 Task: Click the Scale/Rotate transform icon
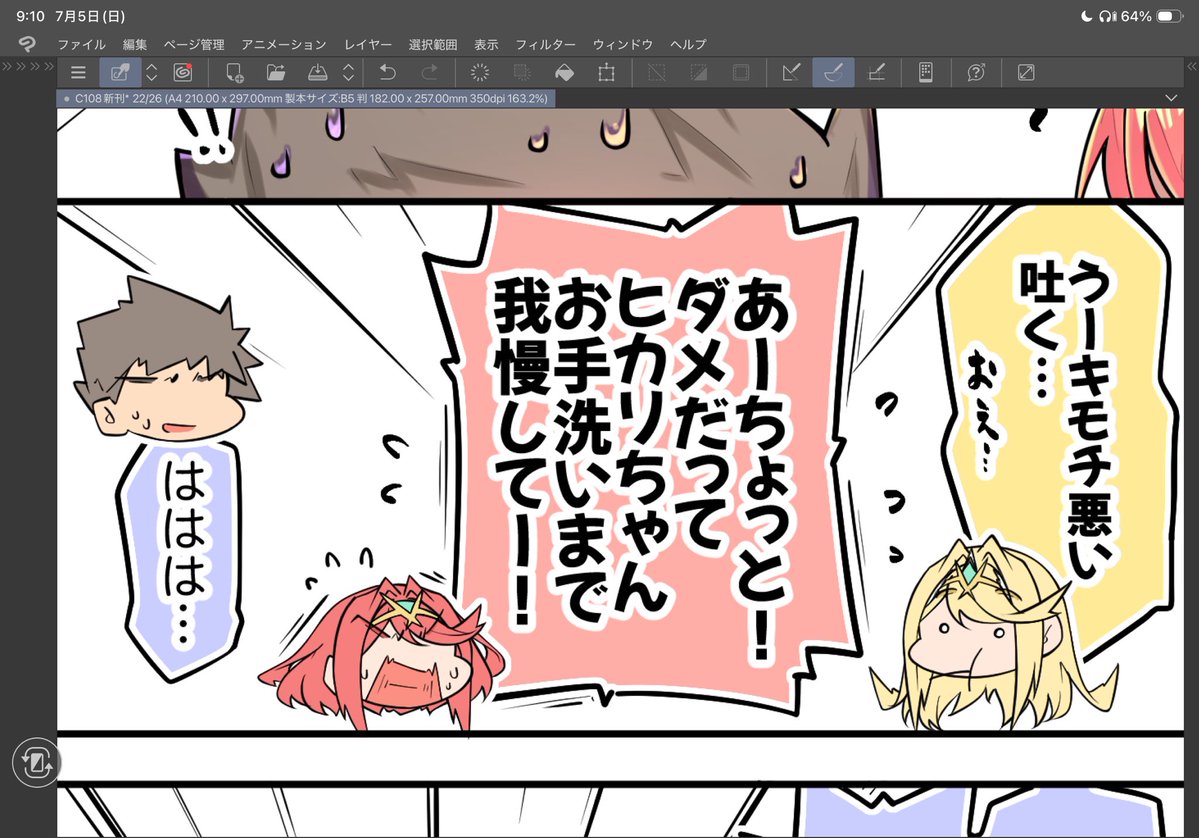pos(606,73)
